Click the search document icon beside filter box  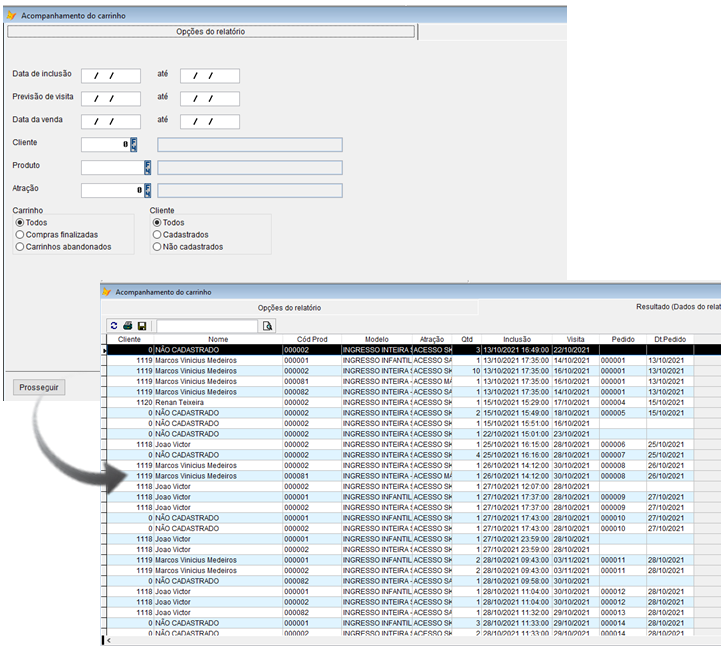[267, 326]
